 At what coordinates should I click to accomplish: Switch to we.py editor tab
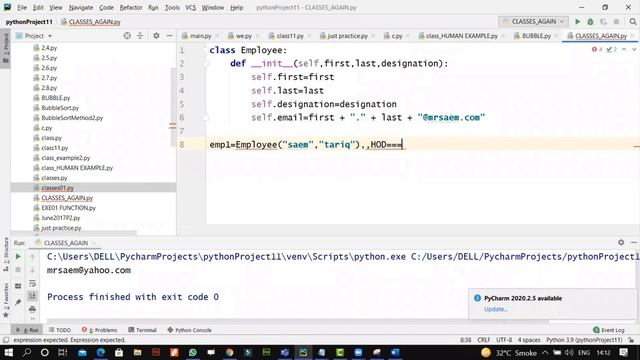pyautogui.click(x=243, y=36)
